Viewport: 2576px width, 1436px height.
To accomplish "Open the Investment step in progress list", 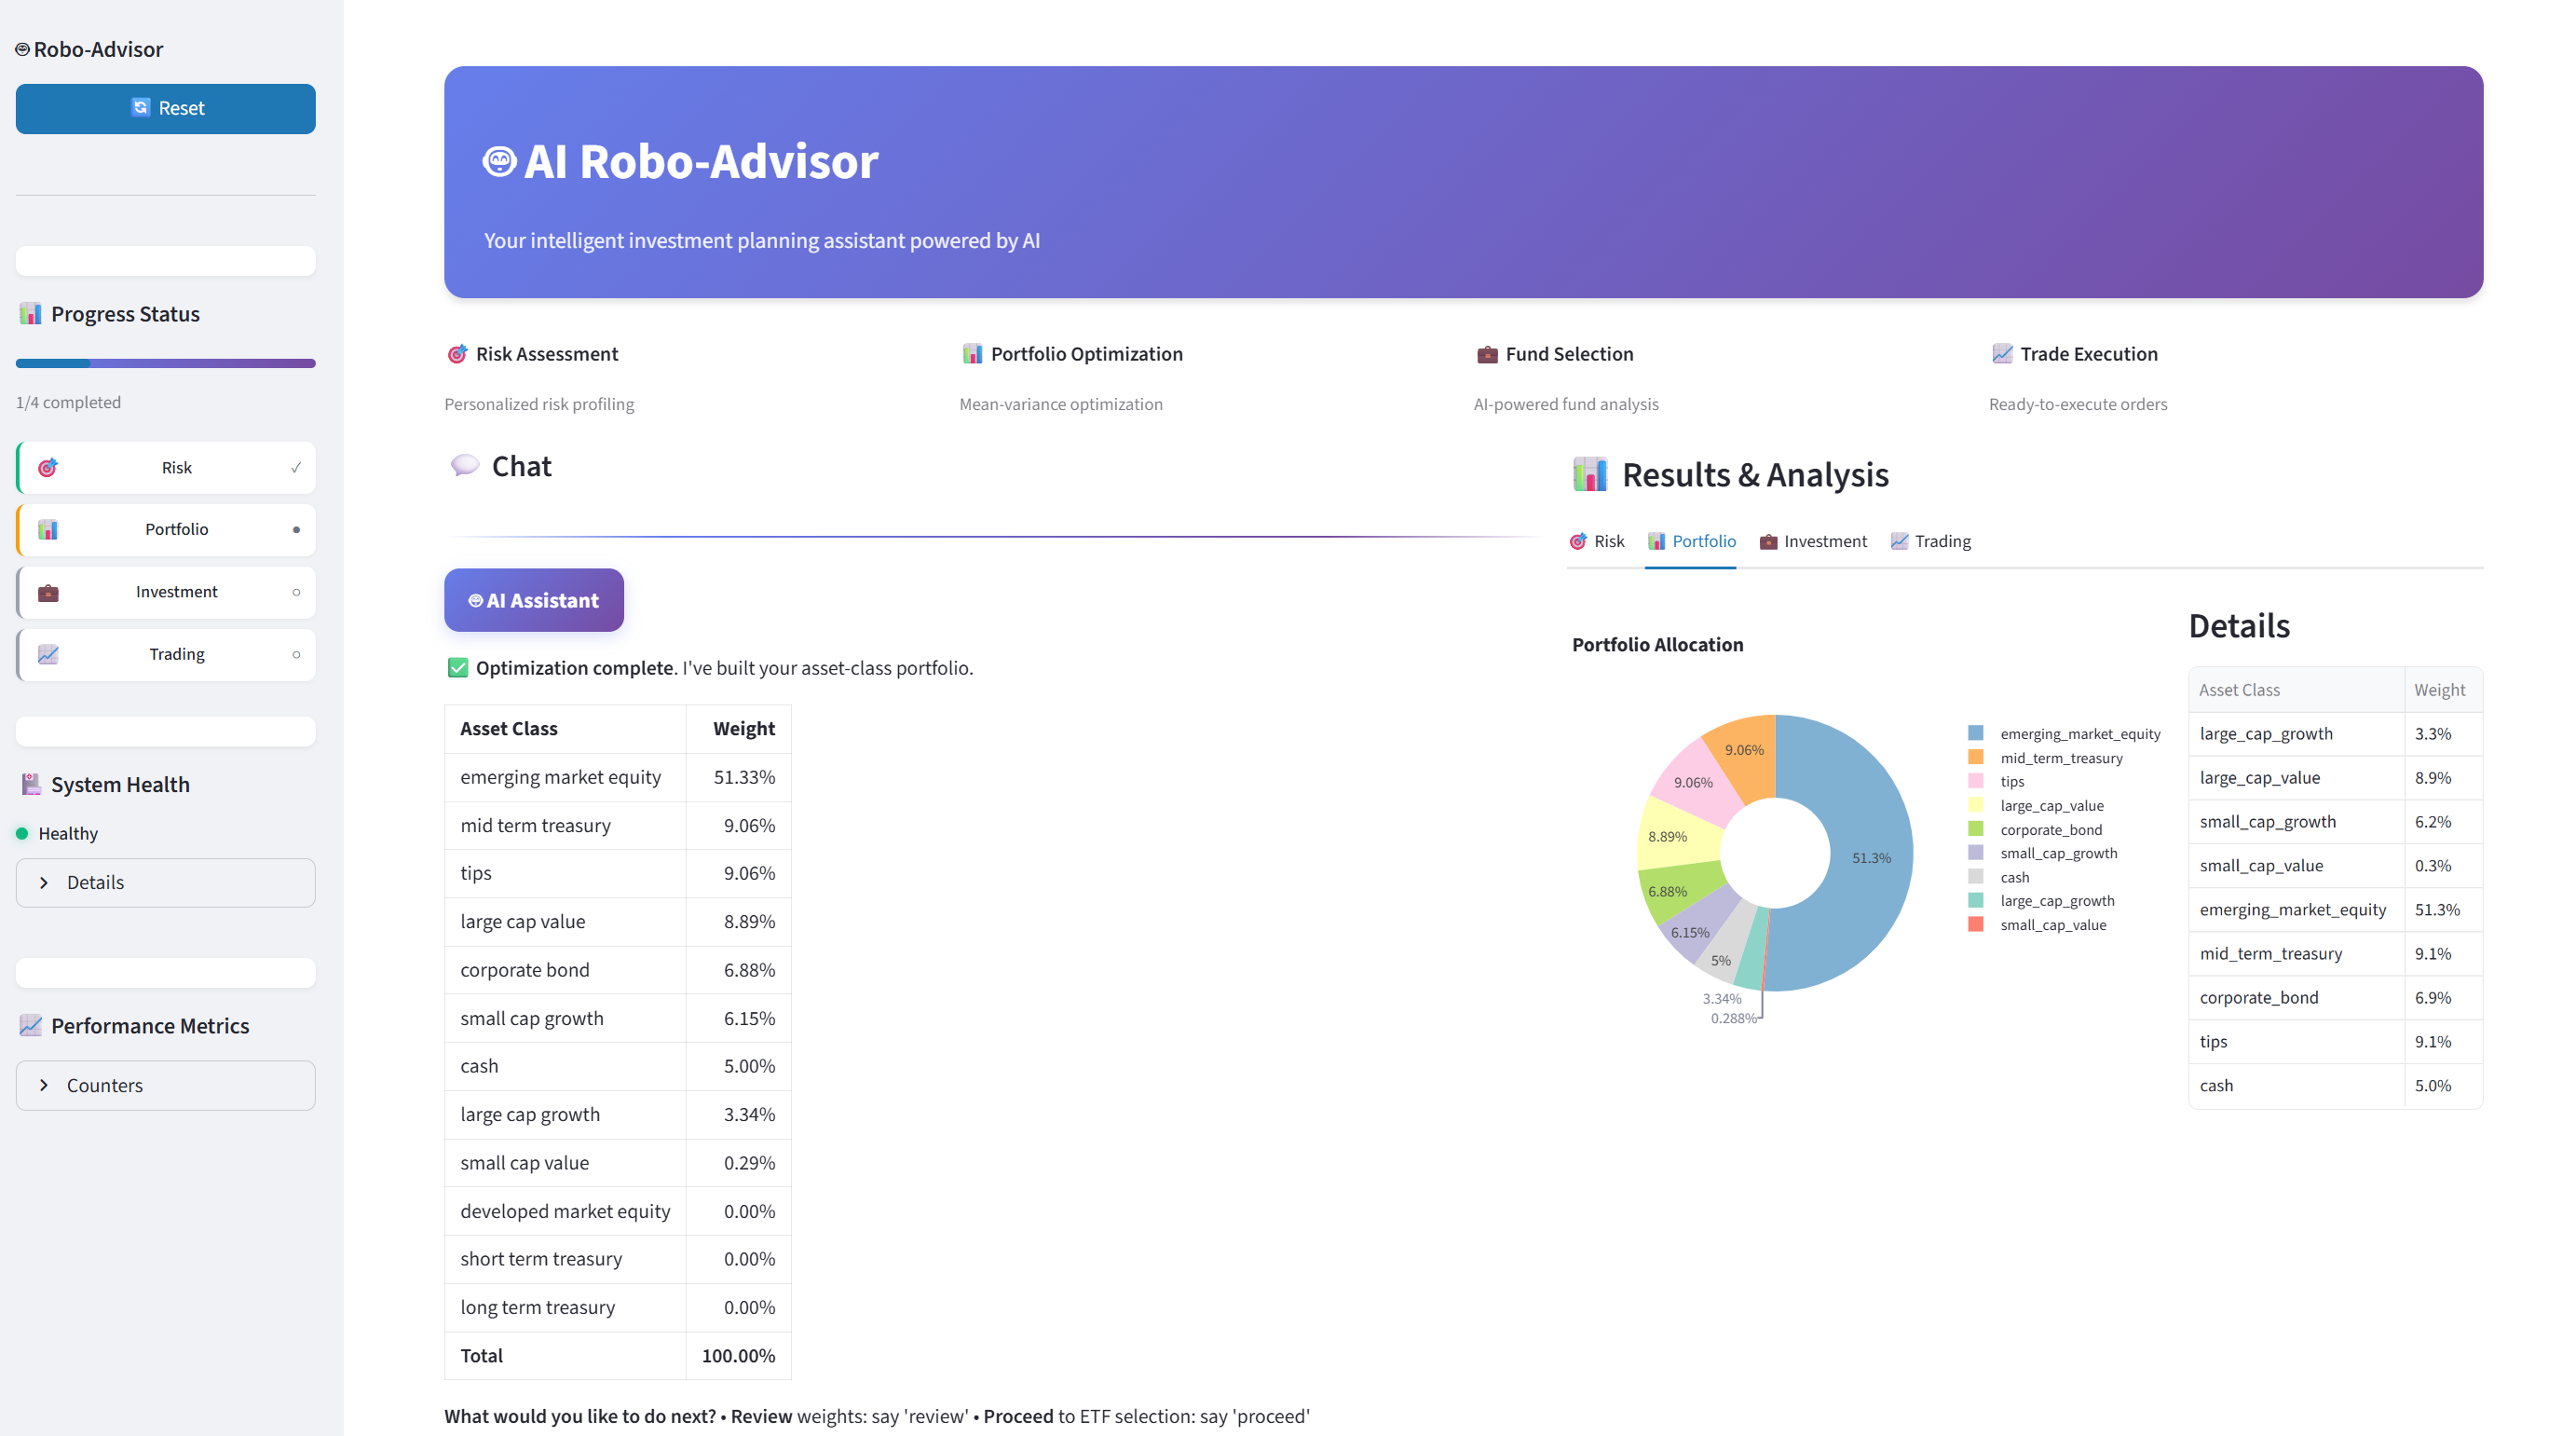I will [x=176, y=592].
